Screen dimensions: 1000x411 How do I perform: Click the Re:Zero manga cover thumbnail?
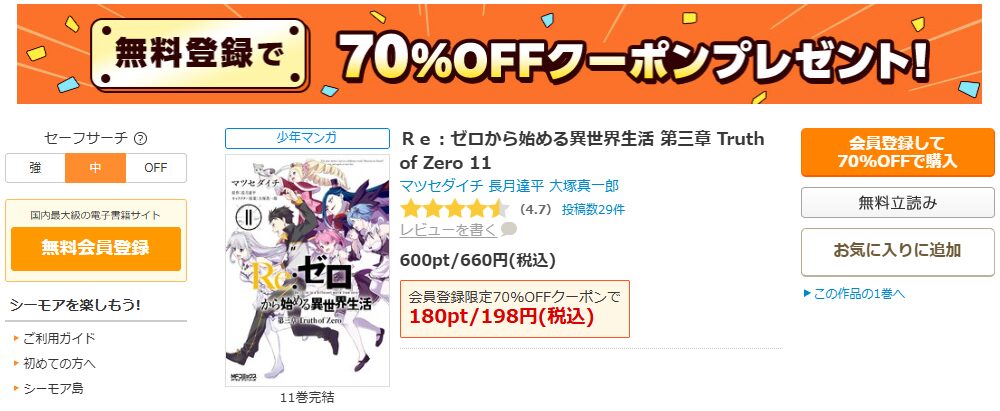(307, 269)
